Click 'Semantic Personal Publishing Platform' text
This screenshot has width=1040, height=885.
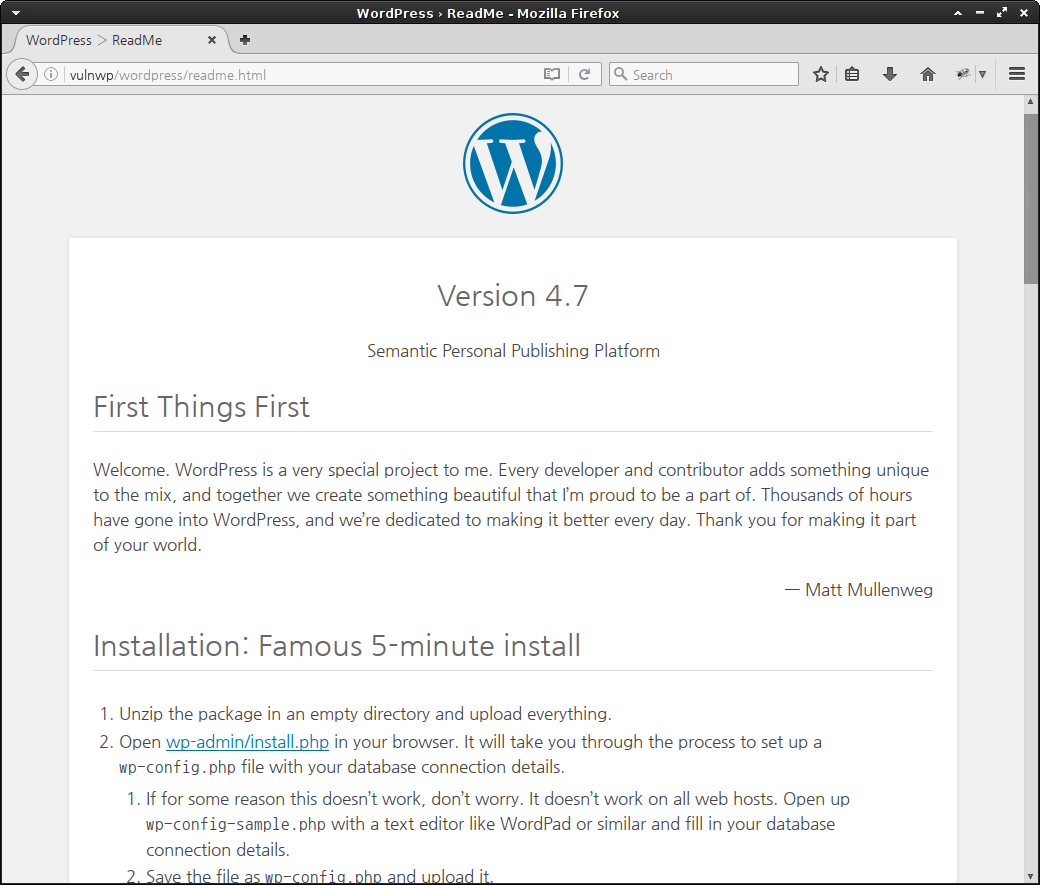pos(513,350)
